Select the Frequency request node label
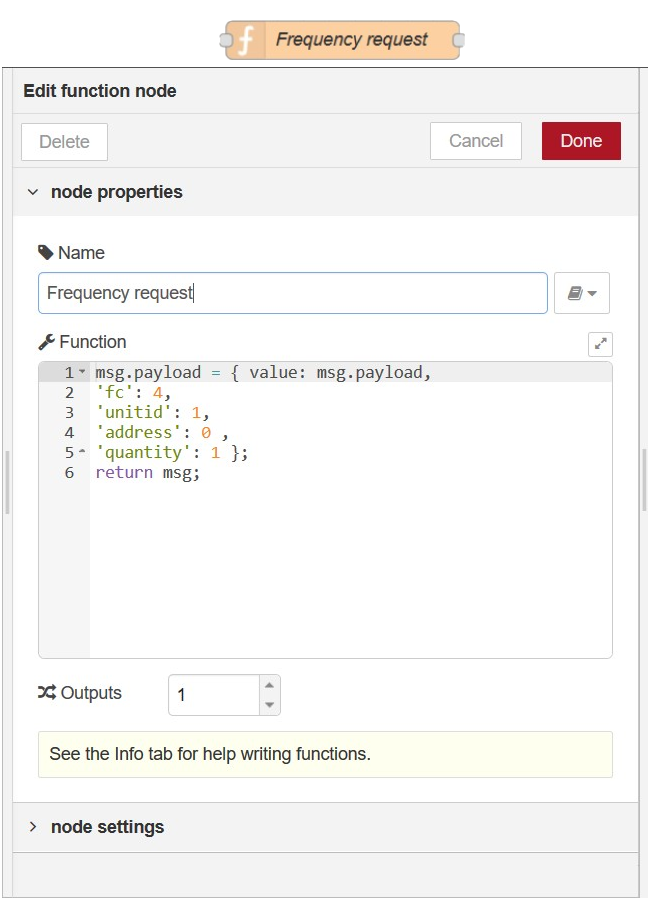 point(351,40)
